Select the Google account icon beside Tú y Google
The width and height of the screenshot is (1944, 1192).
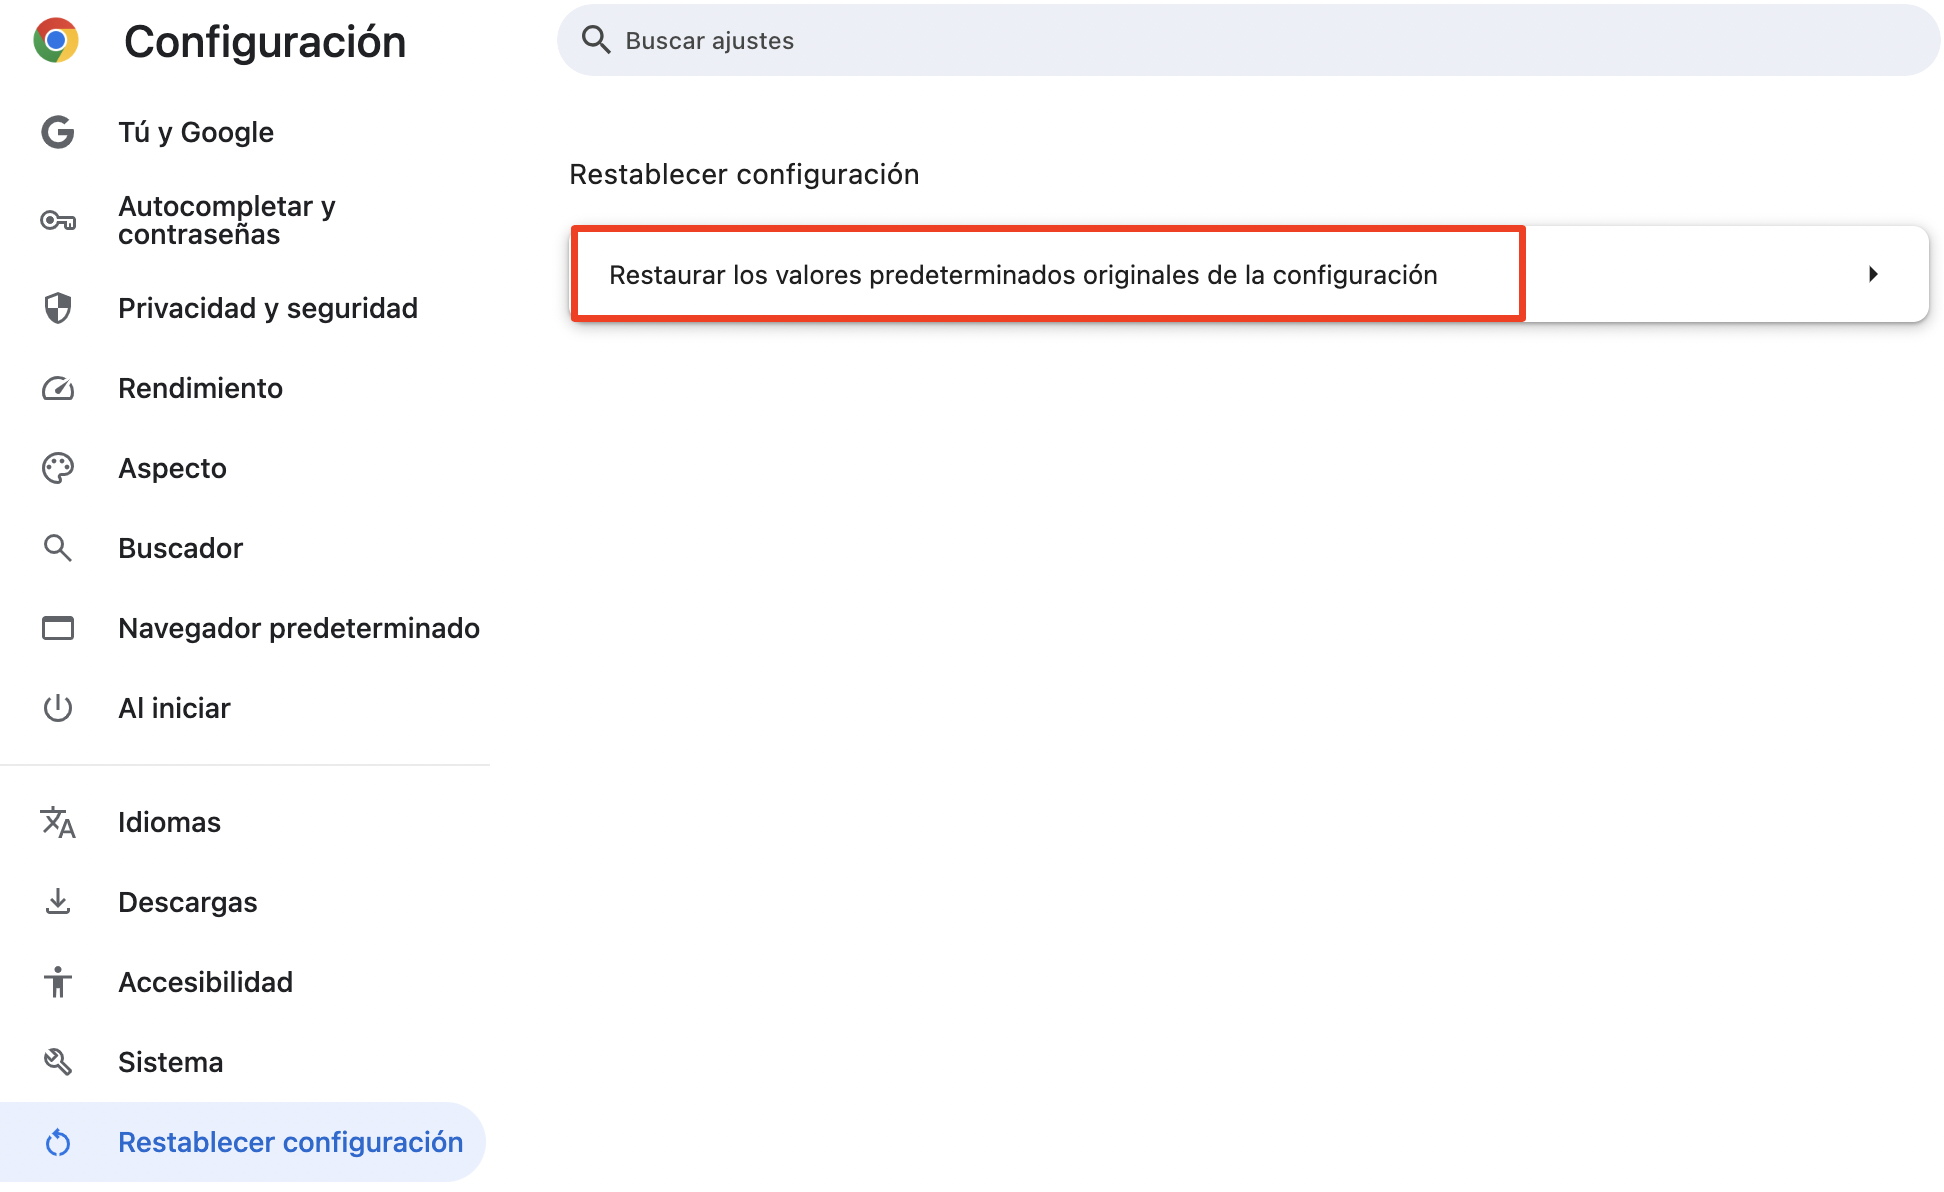pyautogui.click(x=57, y=131)
